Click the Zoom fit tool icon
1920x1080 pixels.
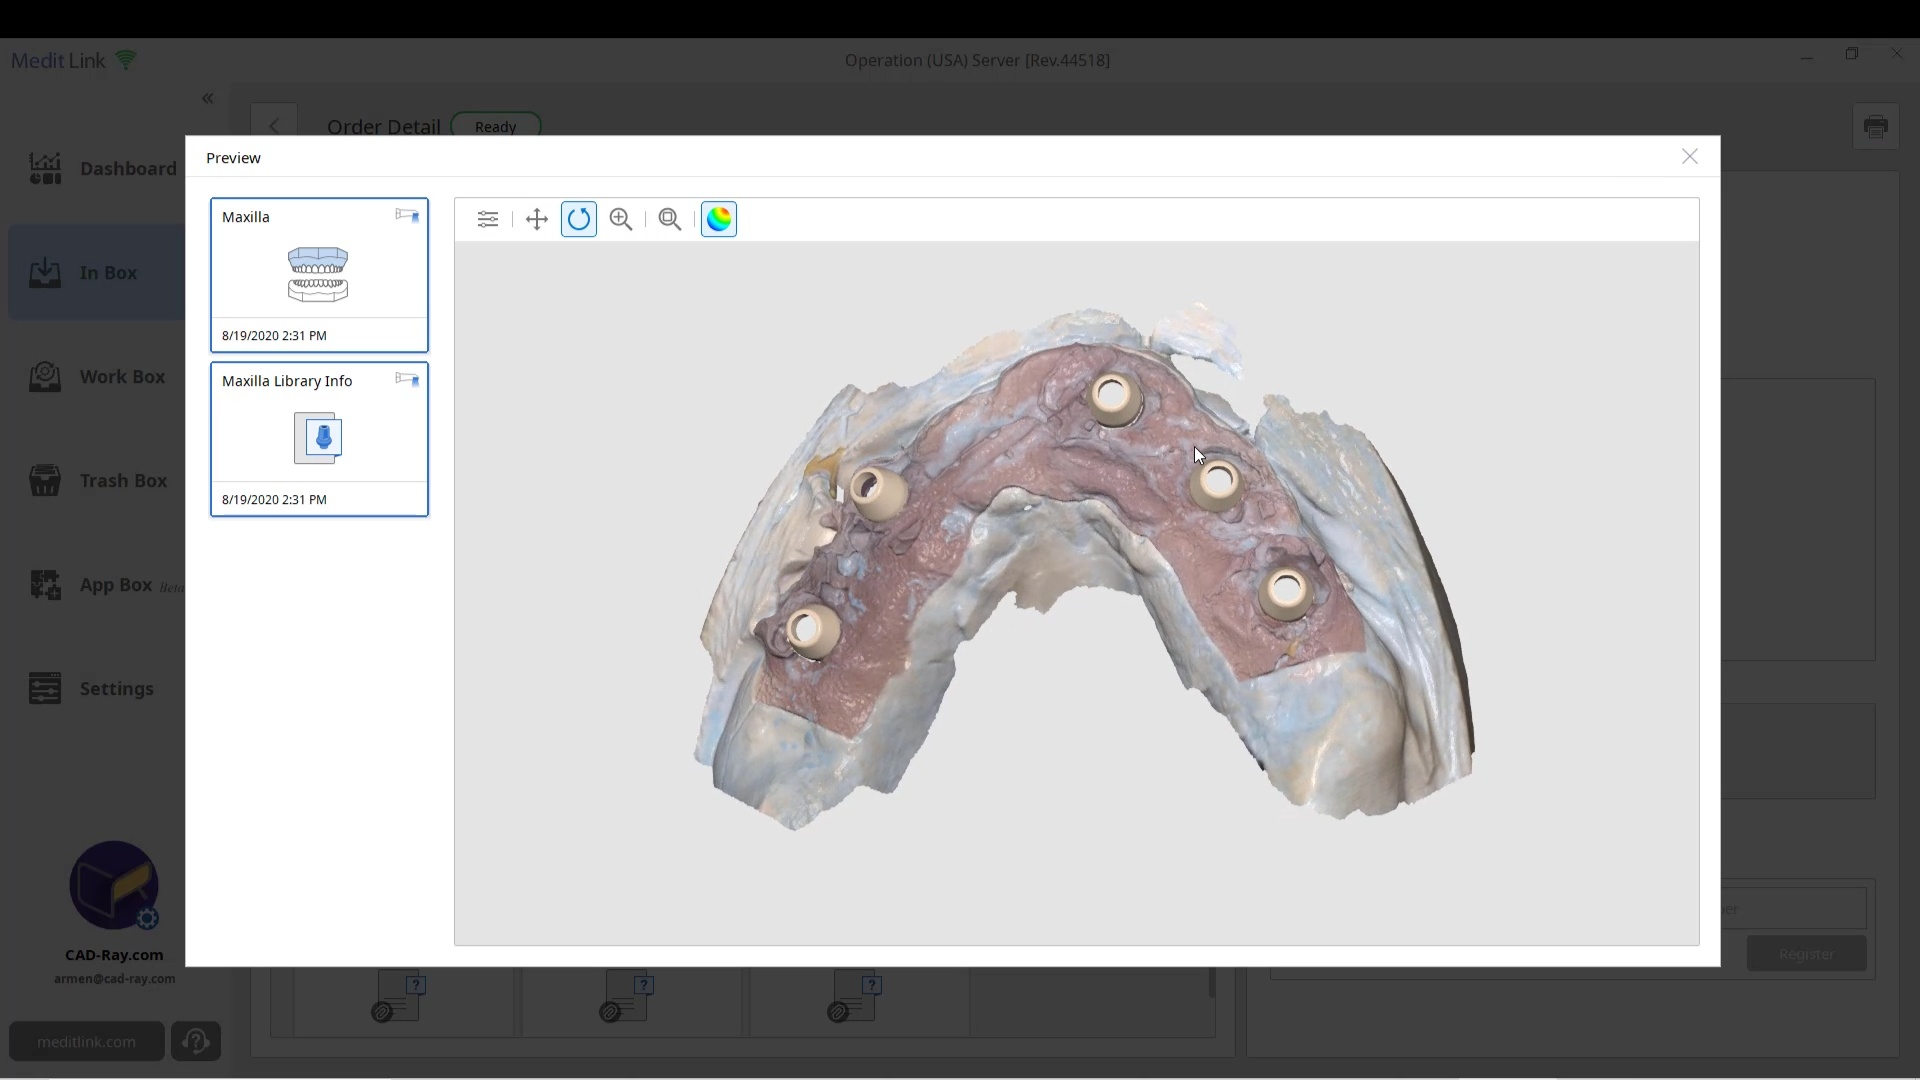(x=670, y=219)
